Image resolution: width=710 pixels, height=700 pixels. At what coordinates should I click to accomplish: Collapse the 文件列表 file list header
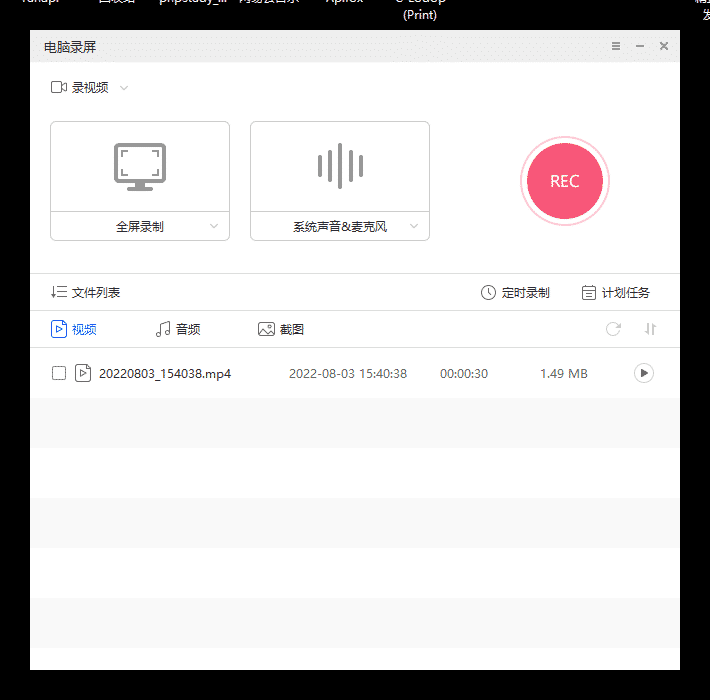[x=85, y=292]
